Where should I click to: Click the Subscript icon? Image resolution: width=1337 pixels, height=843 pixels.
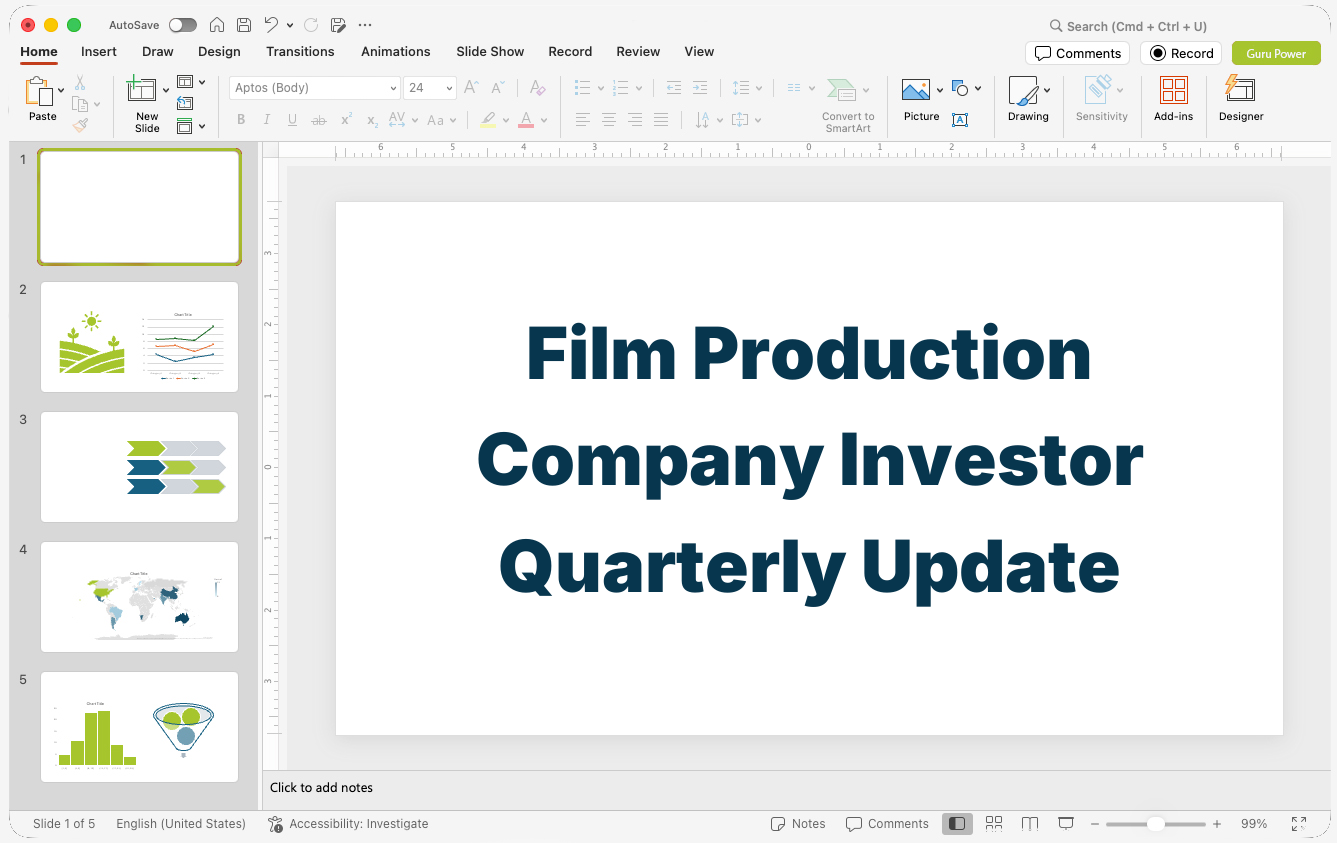click(x=372, y=120)
